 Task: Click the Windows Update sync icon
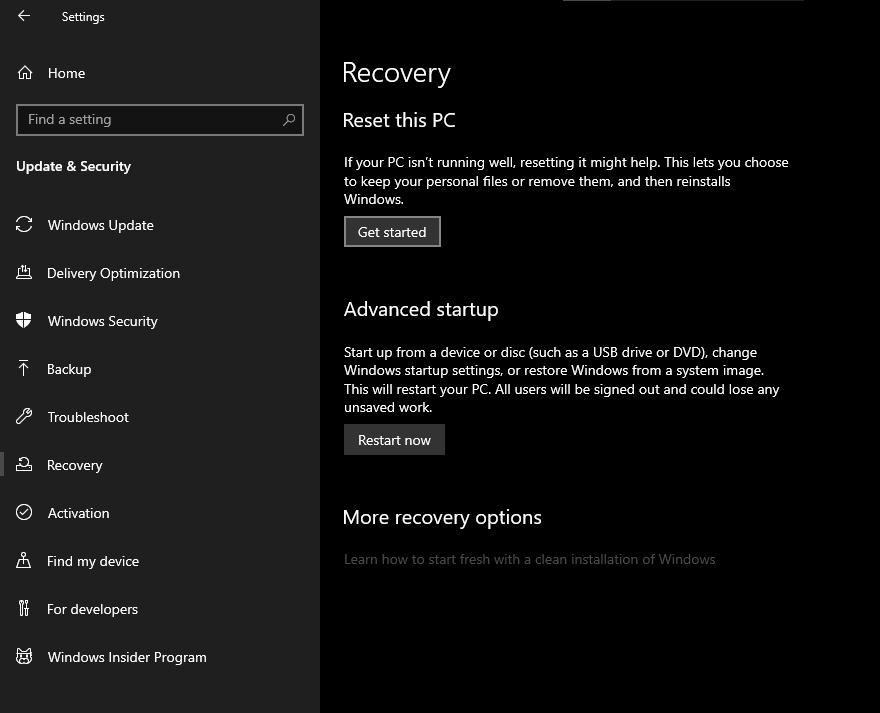24,225
